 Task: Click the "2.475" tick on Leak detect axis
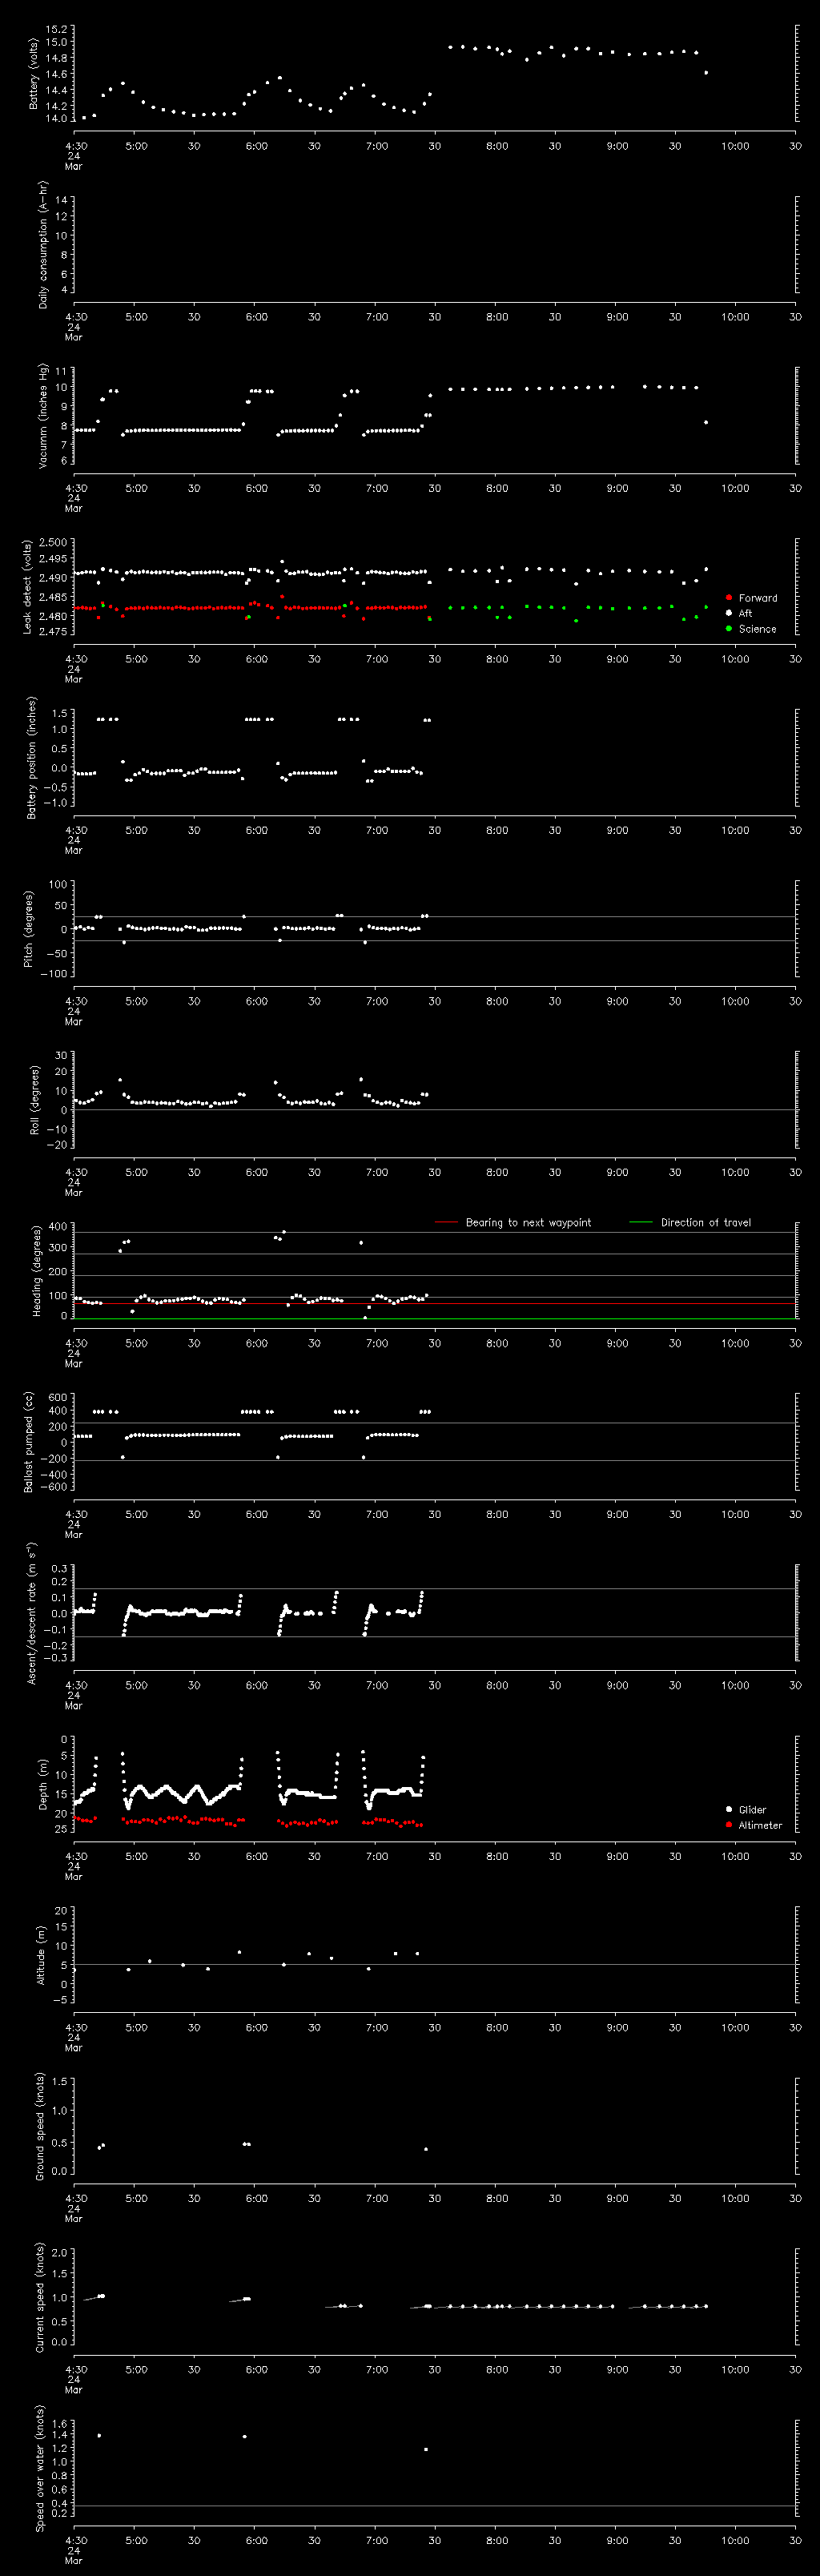54,632
